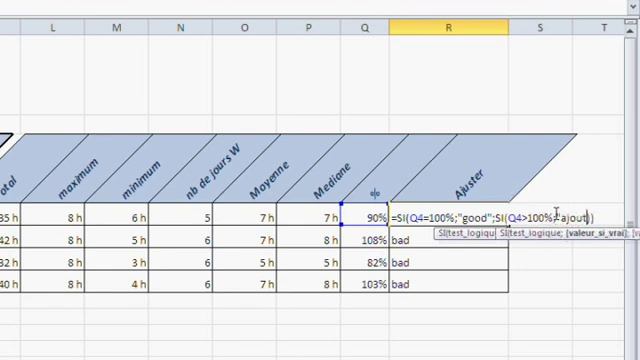Click the vertical scrollbar up arrow

630,31
